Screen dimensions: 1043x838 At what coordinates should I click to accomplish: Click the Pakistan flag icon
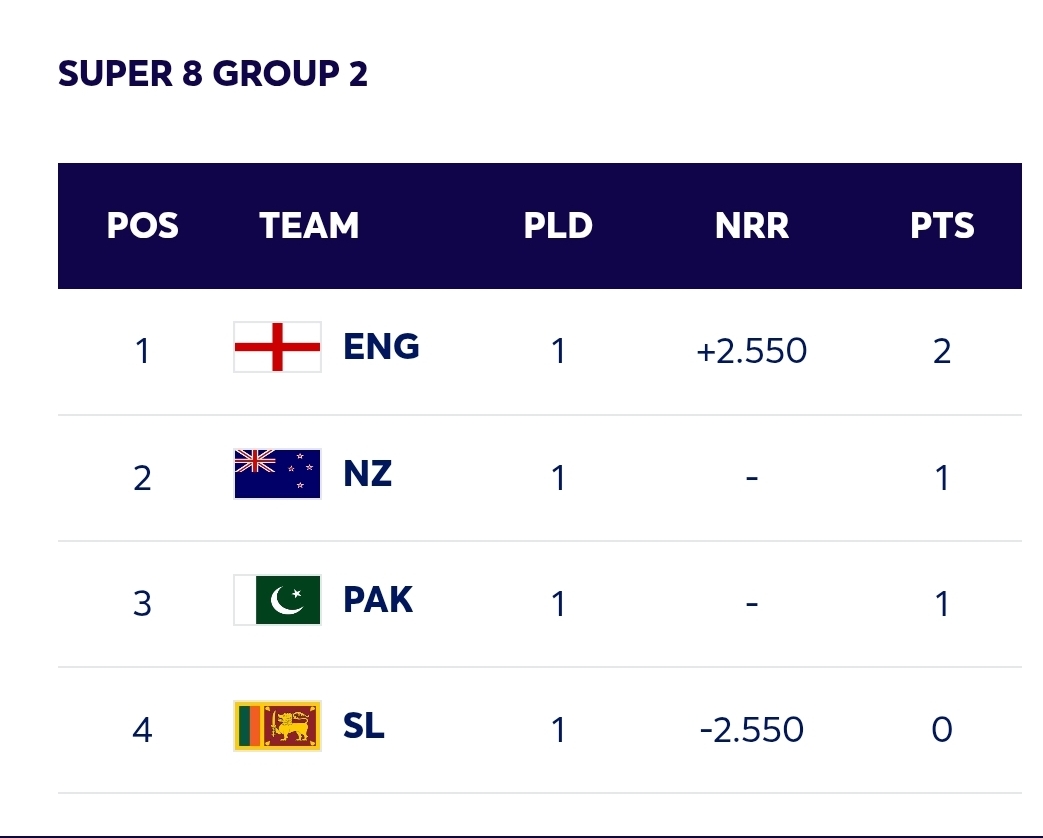tap(277, 600)
